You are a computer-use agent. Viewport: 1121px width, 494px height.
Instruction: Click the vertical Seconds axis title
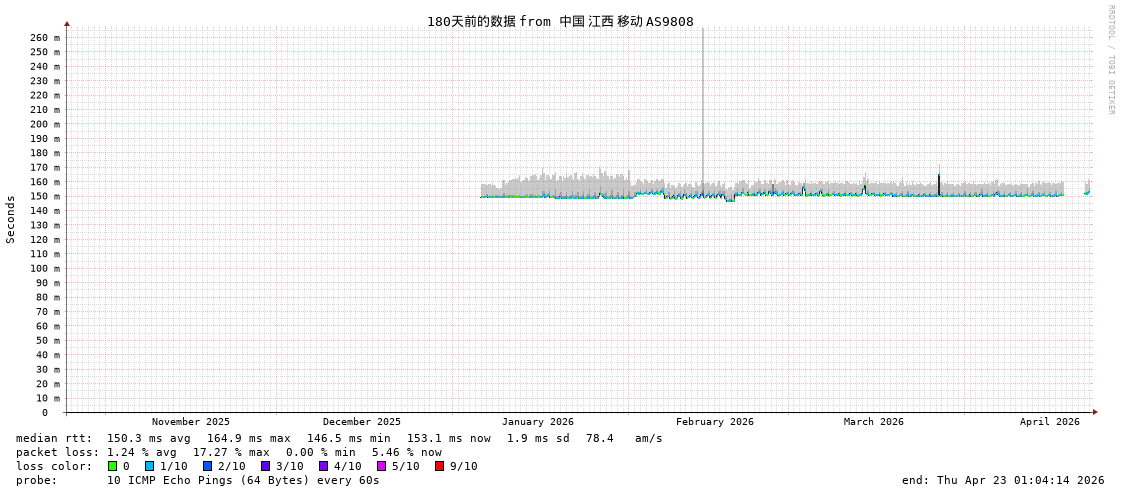pyautogui.click(x=11, y=219)
